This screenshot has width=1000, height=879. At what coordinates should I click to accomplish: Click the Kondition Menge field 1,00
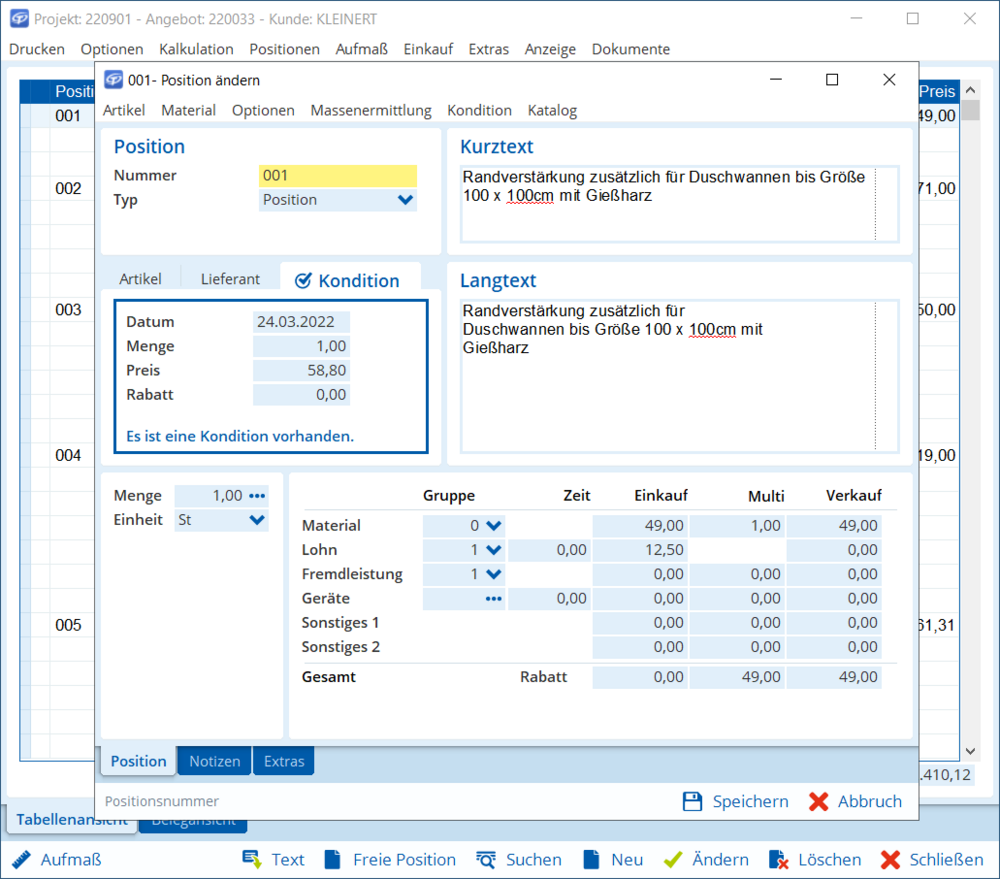coord(301,346)
